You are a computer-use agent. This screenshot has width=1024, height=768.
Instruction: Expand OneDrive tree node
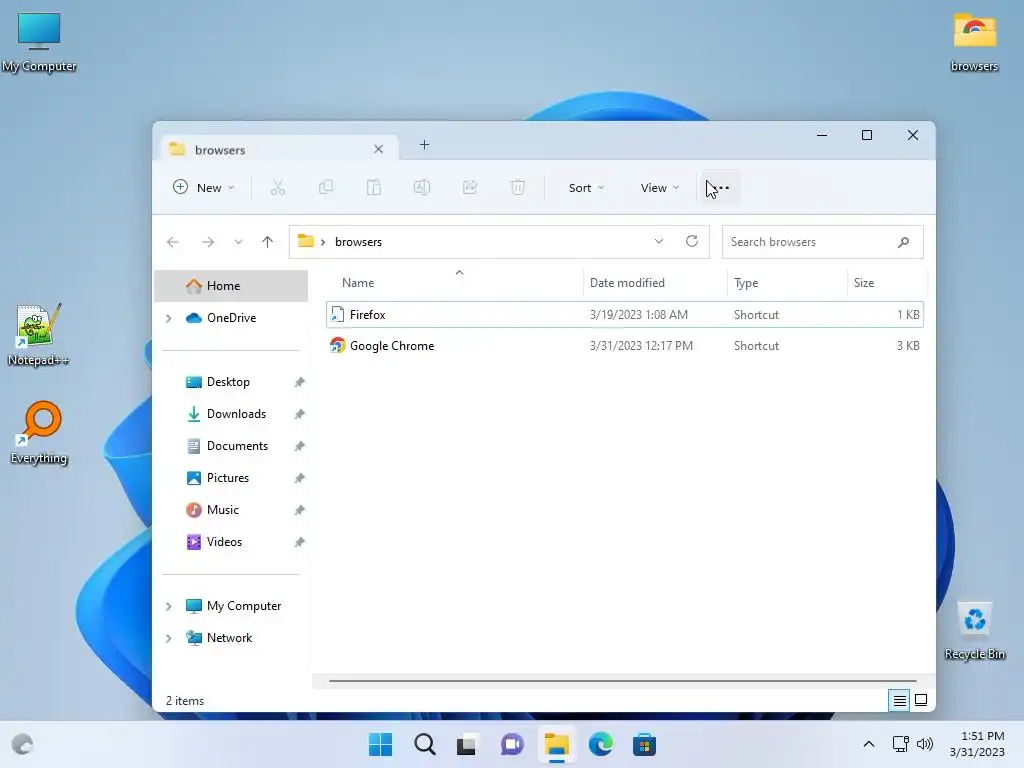pyautogui.click(x=168, y=318)
